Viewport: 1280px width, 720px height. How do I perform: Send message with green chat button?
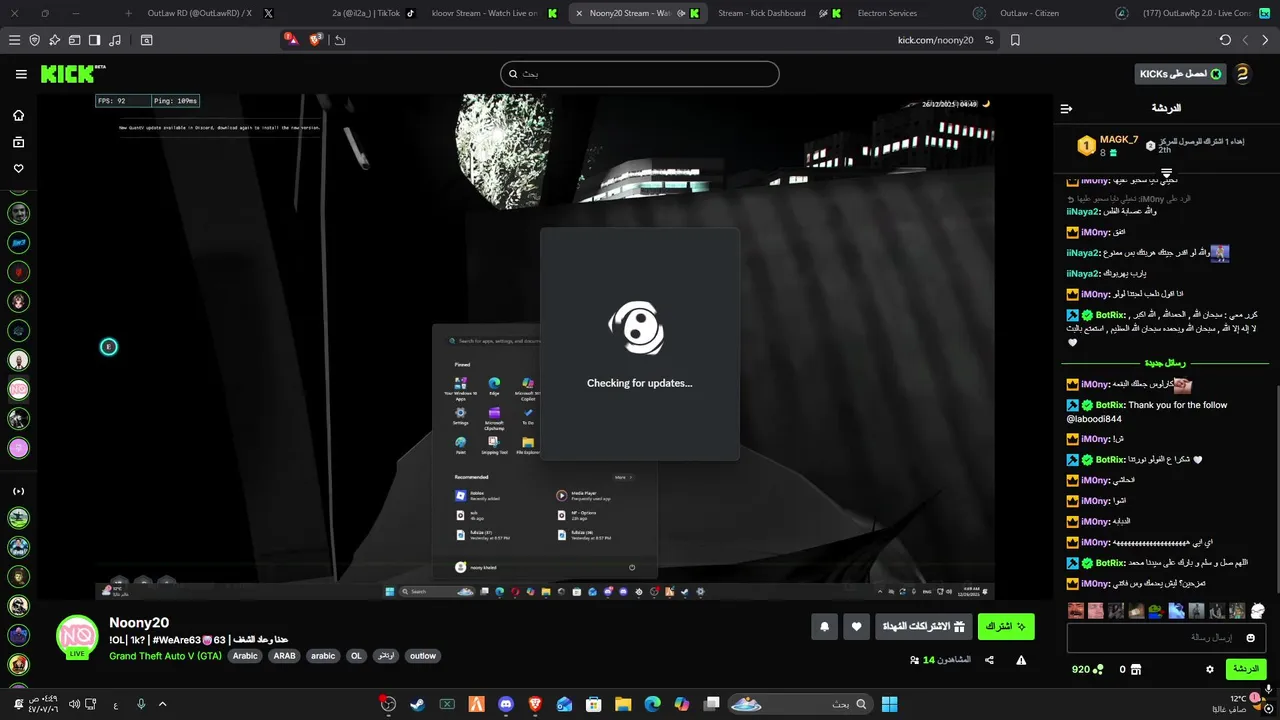click(x=1246, y=669)
